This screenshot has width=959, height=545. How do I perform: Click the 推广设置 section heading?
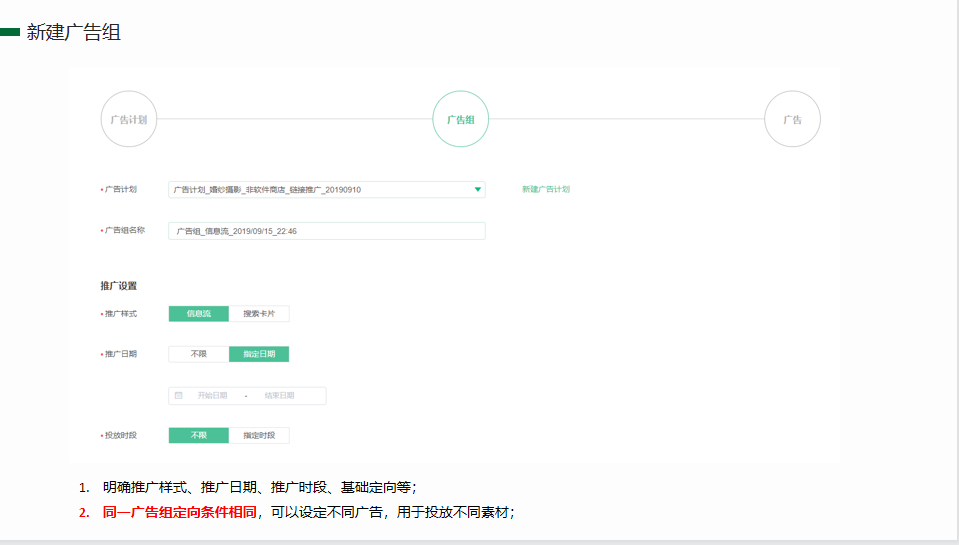click(x=119, y=286)
